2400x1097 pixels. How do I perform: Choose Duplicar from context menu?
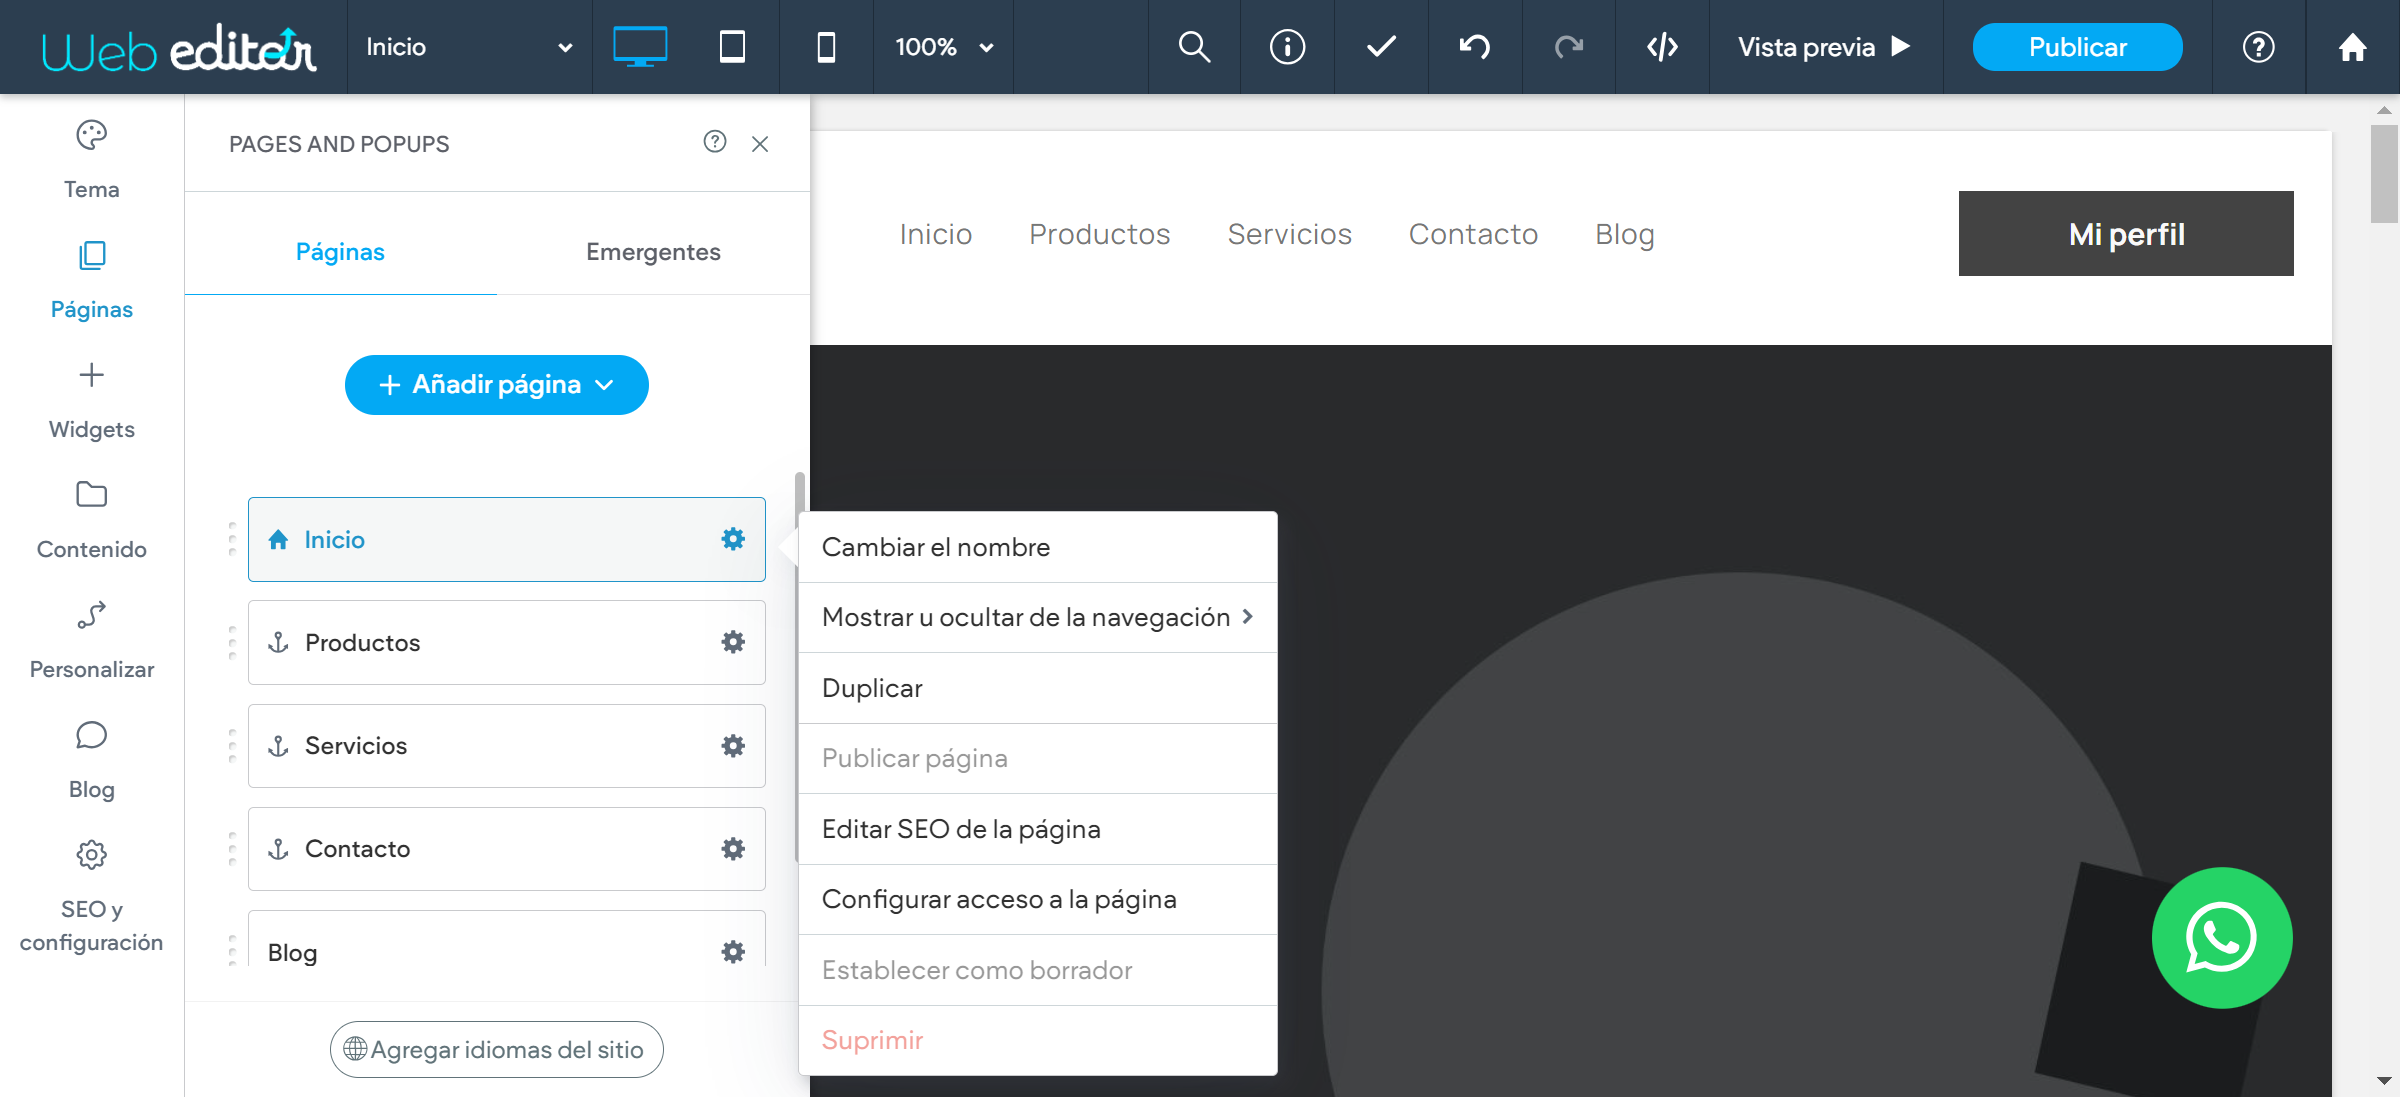pyautogui.click(x=1038, y=688)
